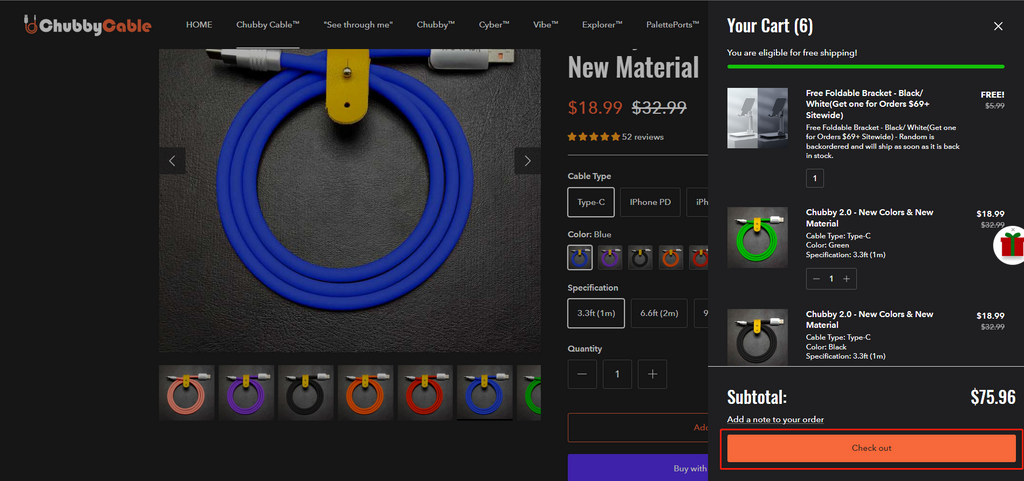Click the purple Buy with button
Screen dimensions: 1024x481
(638, 468)
